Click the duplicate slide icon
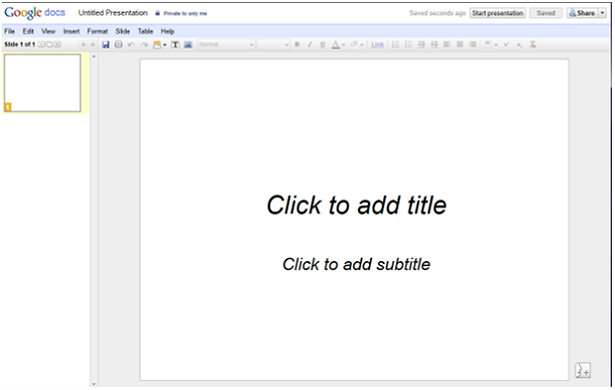 pos(49,45)
